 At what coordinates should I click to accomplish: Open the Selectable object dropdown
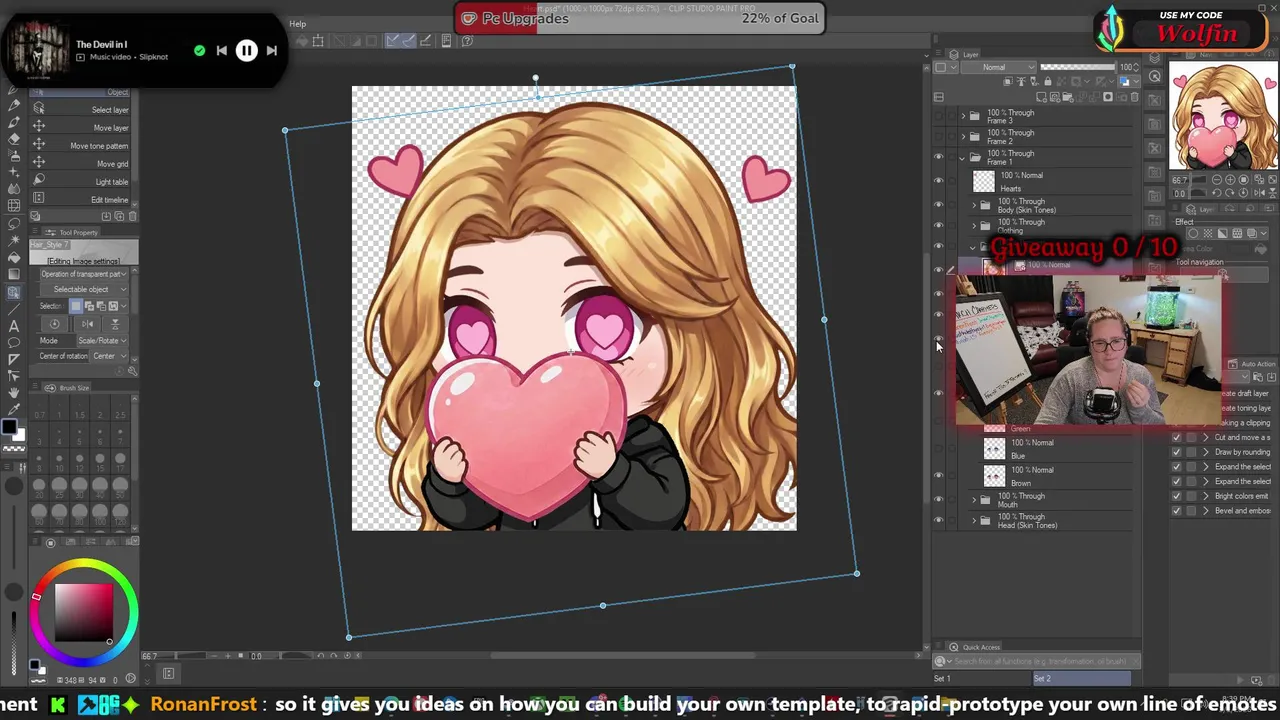click(x=82, y=290)
